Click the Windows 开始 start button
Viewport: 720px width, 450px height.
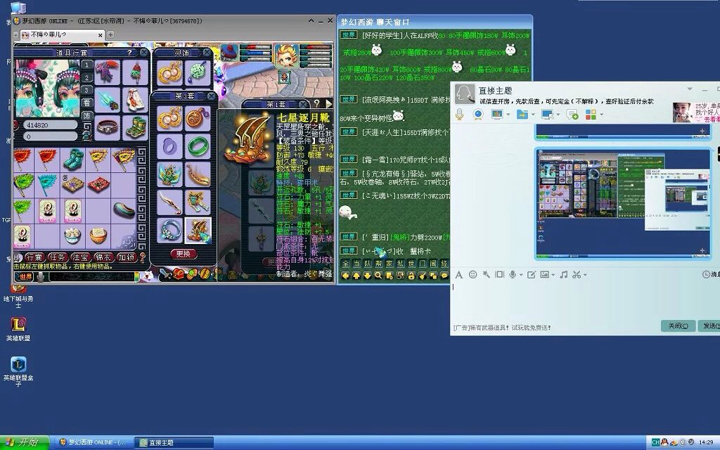point(24,442)
